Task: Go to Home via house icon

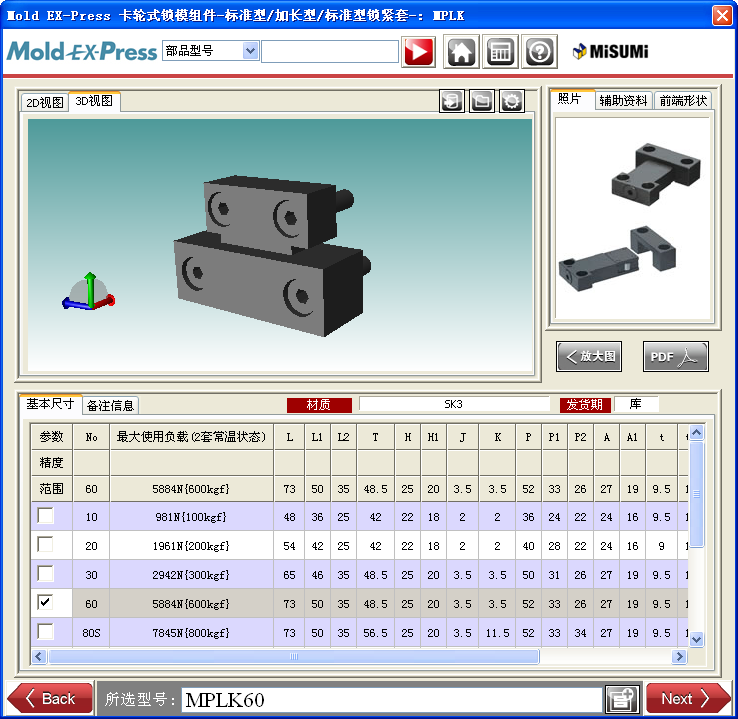Action: tap(461, 52)
